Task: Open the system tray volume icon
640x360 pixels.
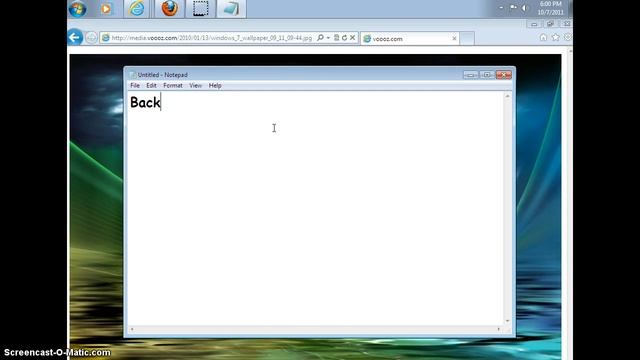Action: click(525, 8)
